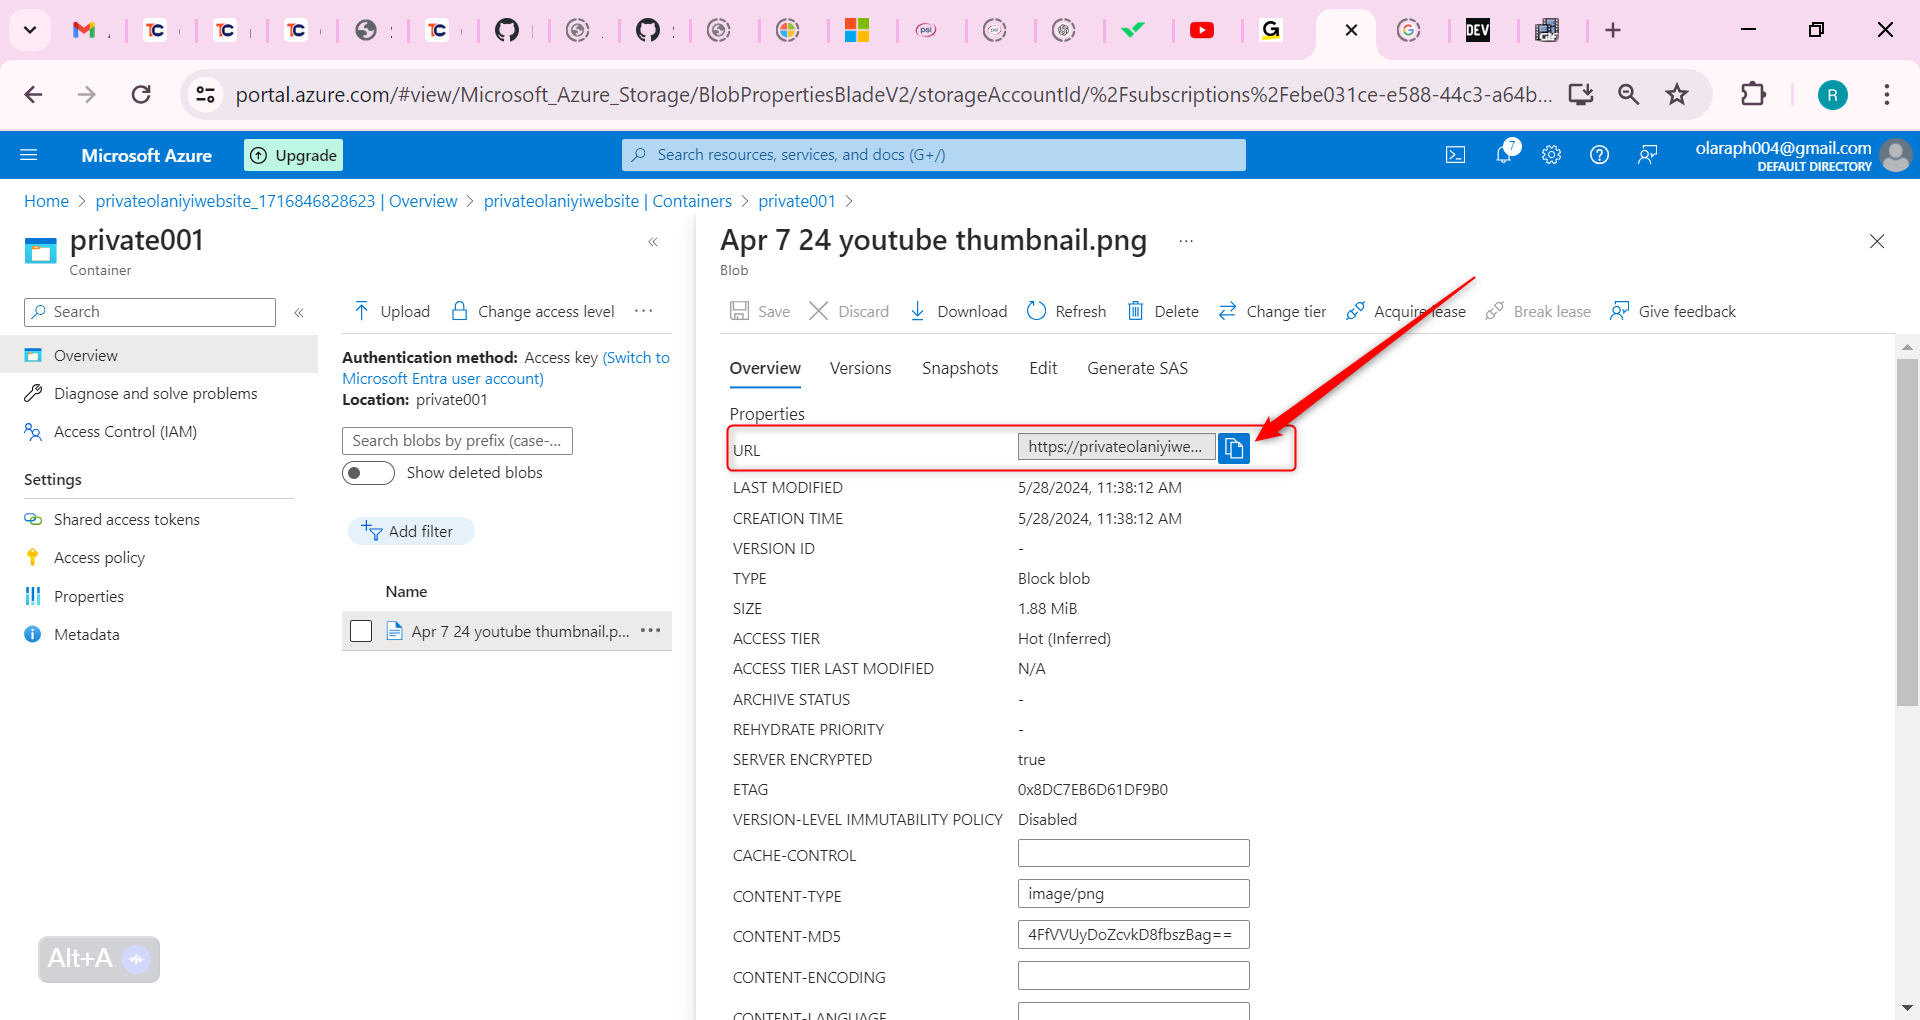Click the container menu Search field
The image size is (1920, 1020).
(x=150, y=312)
